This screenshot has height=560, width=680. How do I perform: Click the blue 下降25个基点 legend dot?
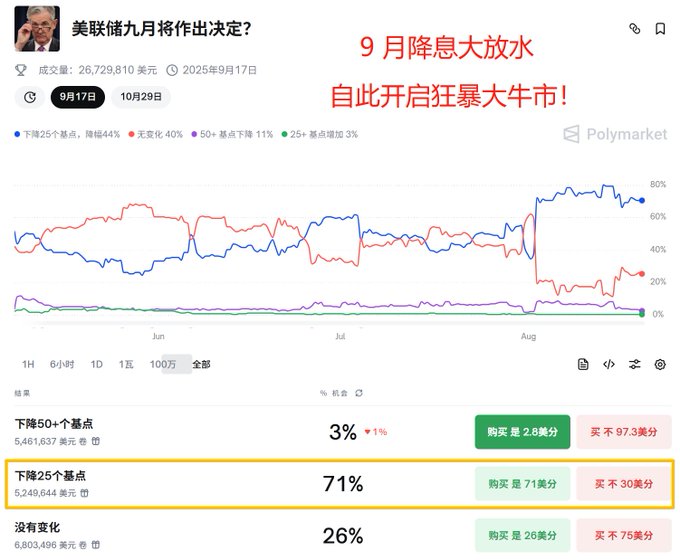[x=18, y=134]
